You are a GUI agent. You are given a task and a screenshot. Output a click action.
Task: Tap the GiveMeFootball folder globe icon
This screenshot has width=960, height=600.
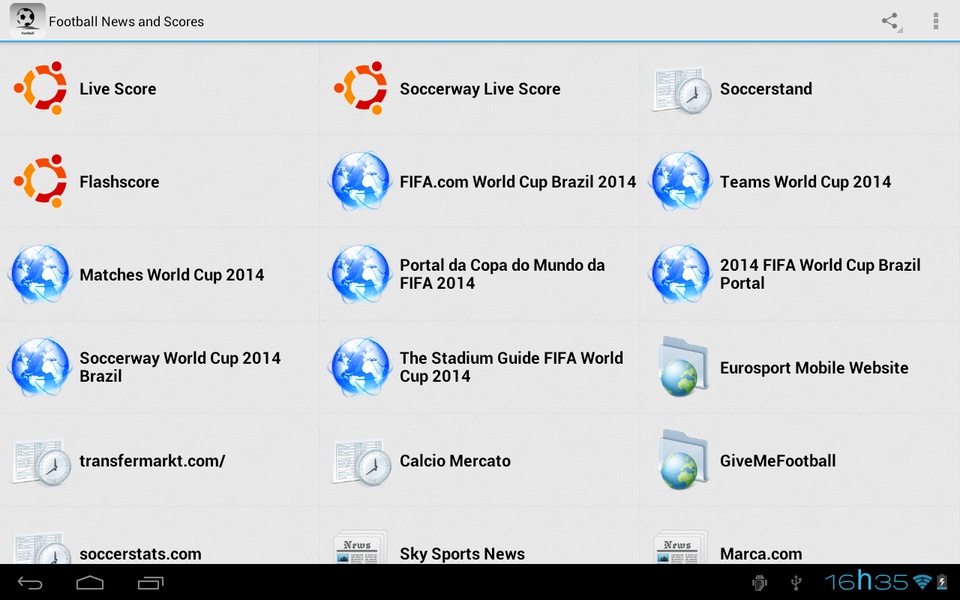point(682,459)
